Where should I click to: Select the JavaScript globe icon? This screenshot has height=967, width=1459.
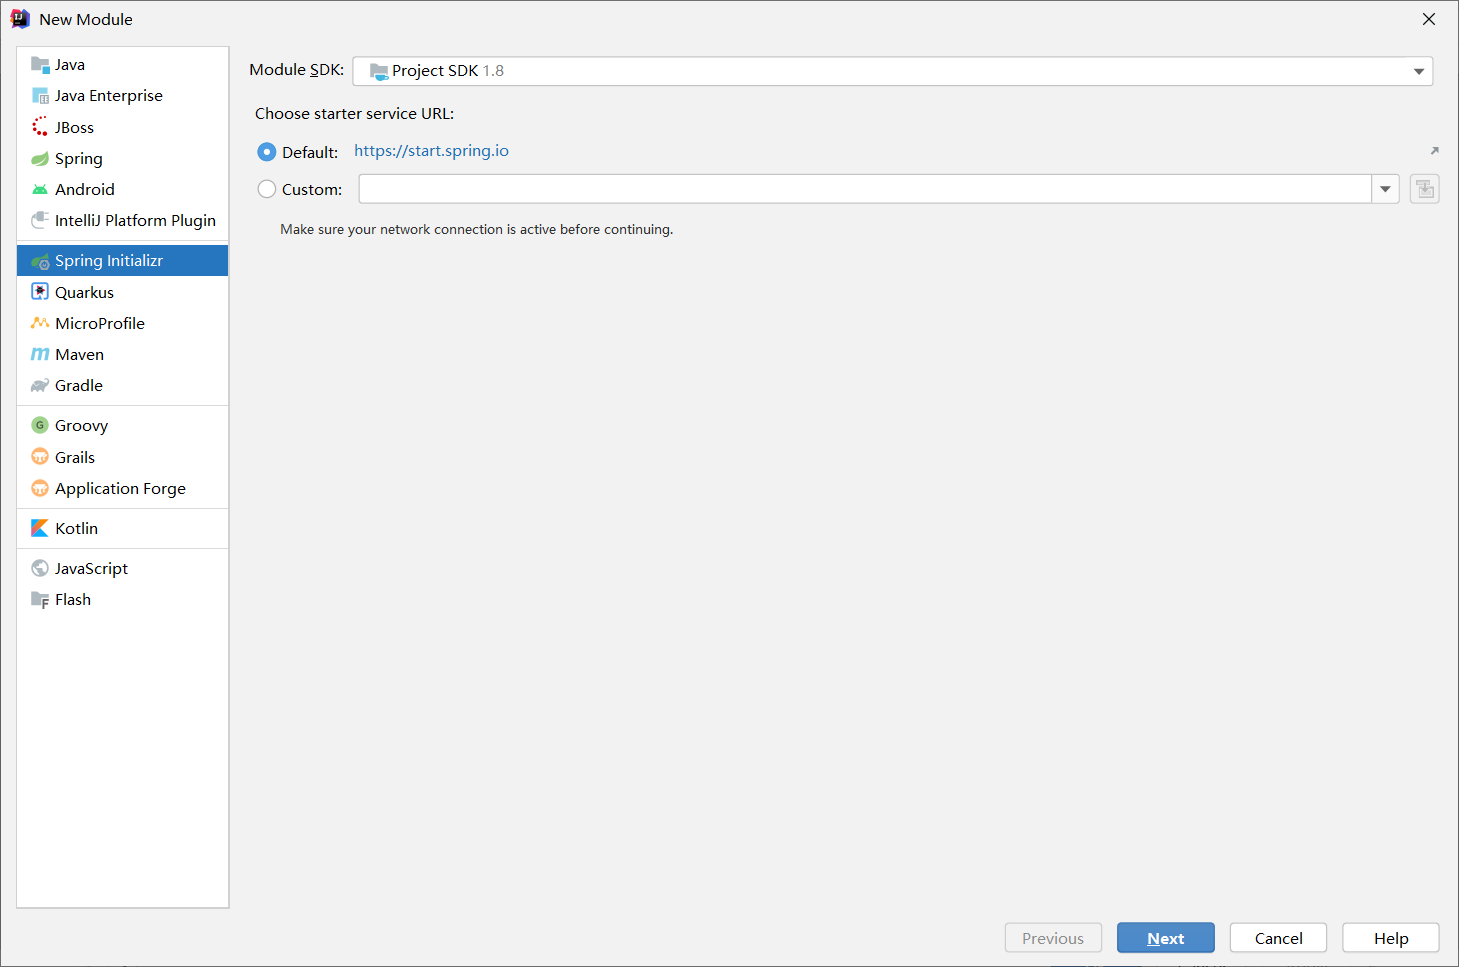coord(40,568)
